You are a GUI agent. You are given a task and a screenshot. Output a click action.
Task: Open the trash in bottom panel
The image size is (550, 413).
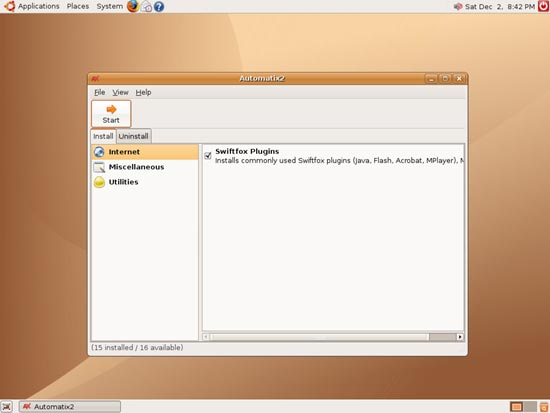(544, 407)
